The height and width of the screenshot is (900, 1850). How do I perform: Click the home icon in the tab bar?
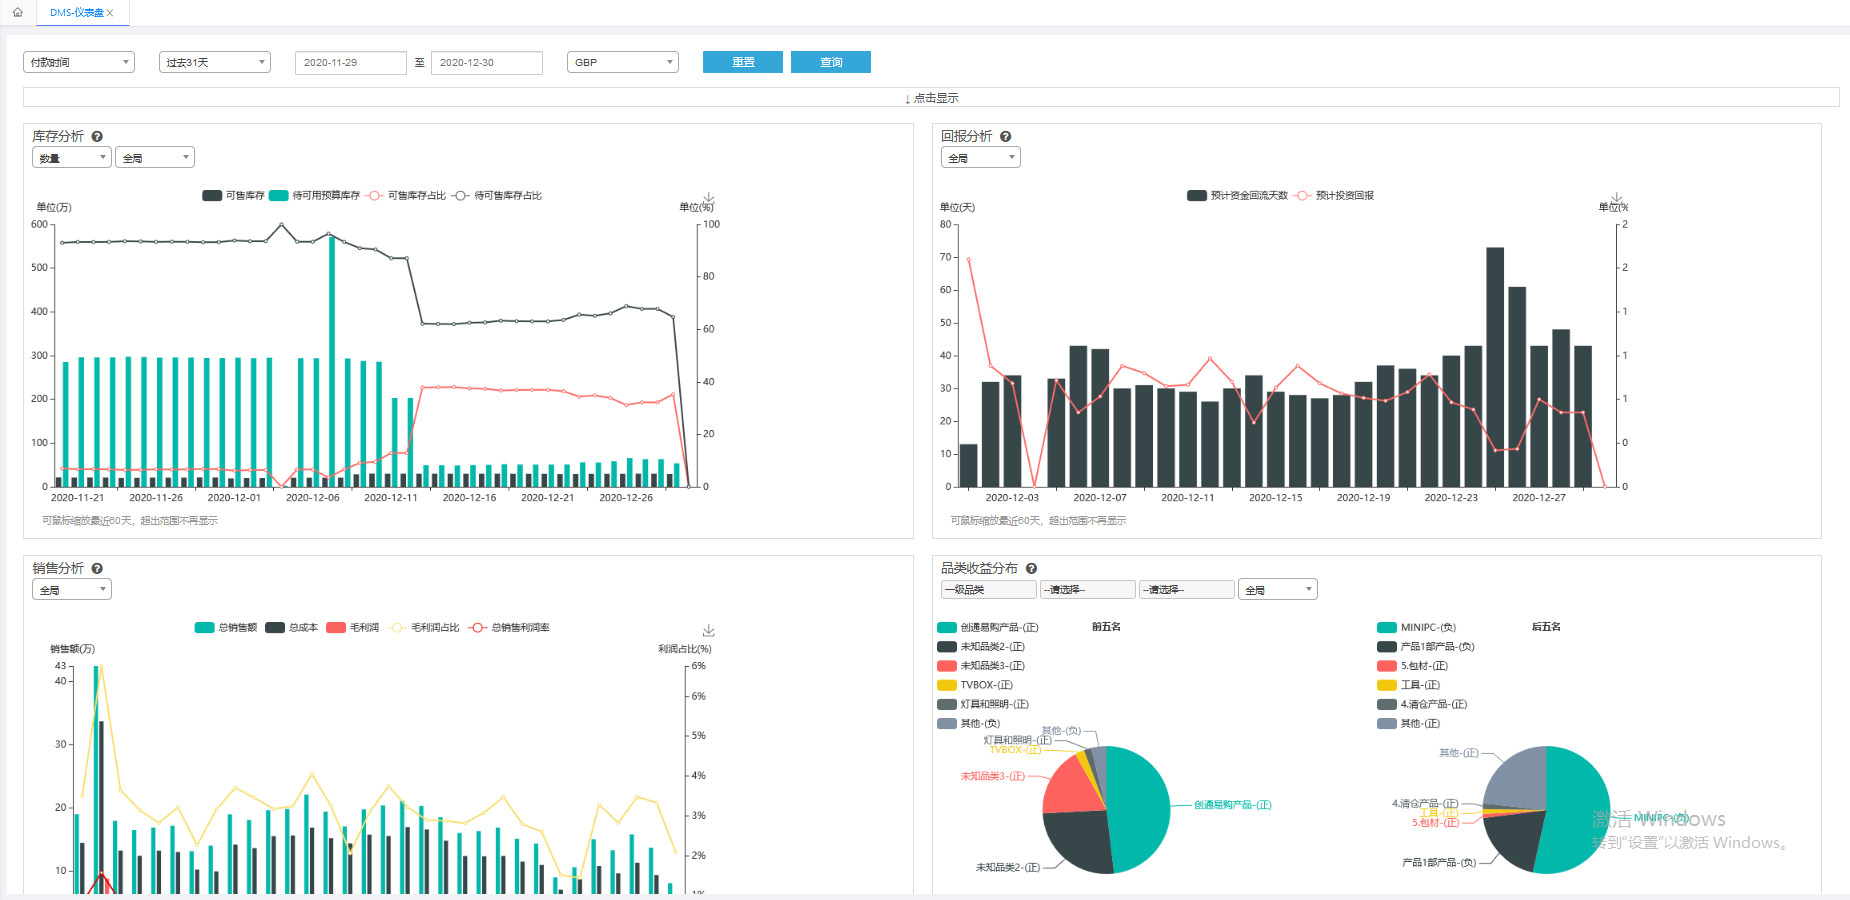coord(17,12)
